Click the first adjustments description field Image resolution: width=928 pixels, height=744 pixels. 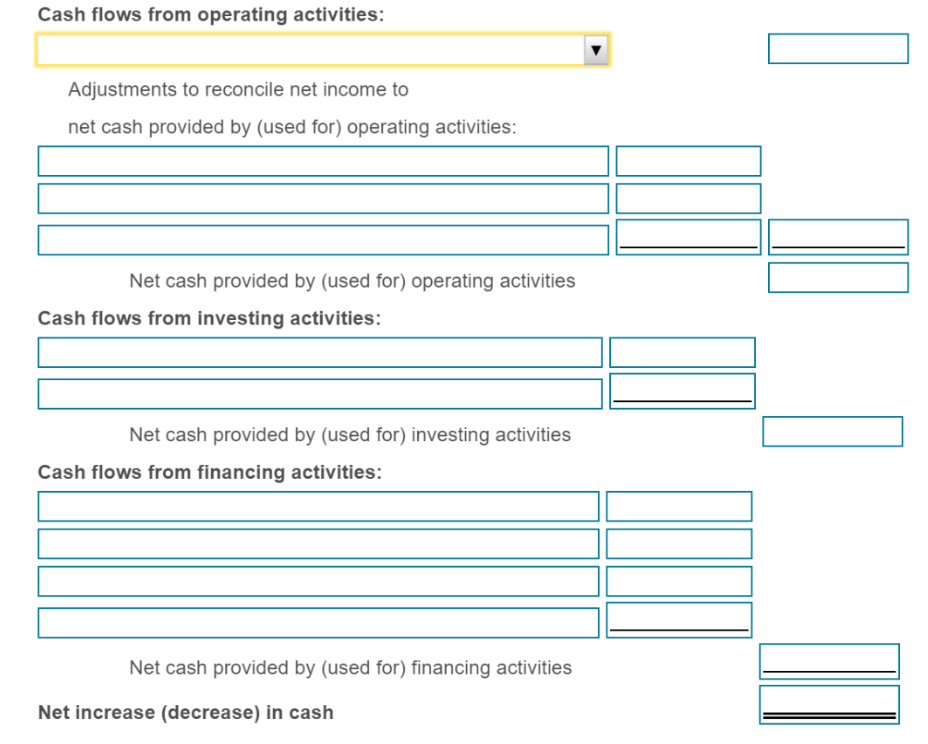[x=322, y=160]
